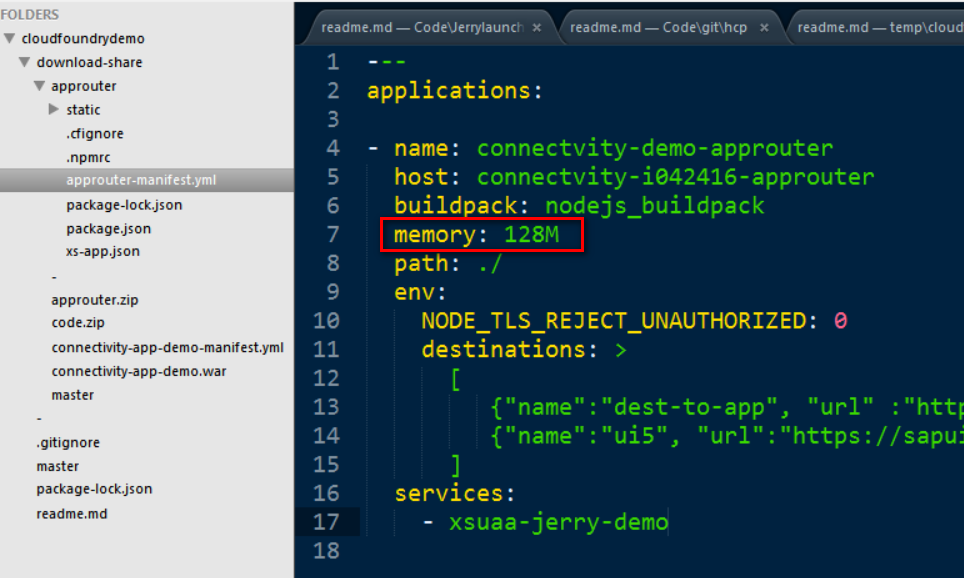Screen dimensions: 964x578
Task: Select the static folder name
Action: tap(83, 110)
